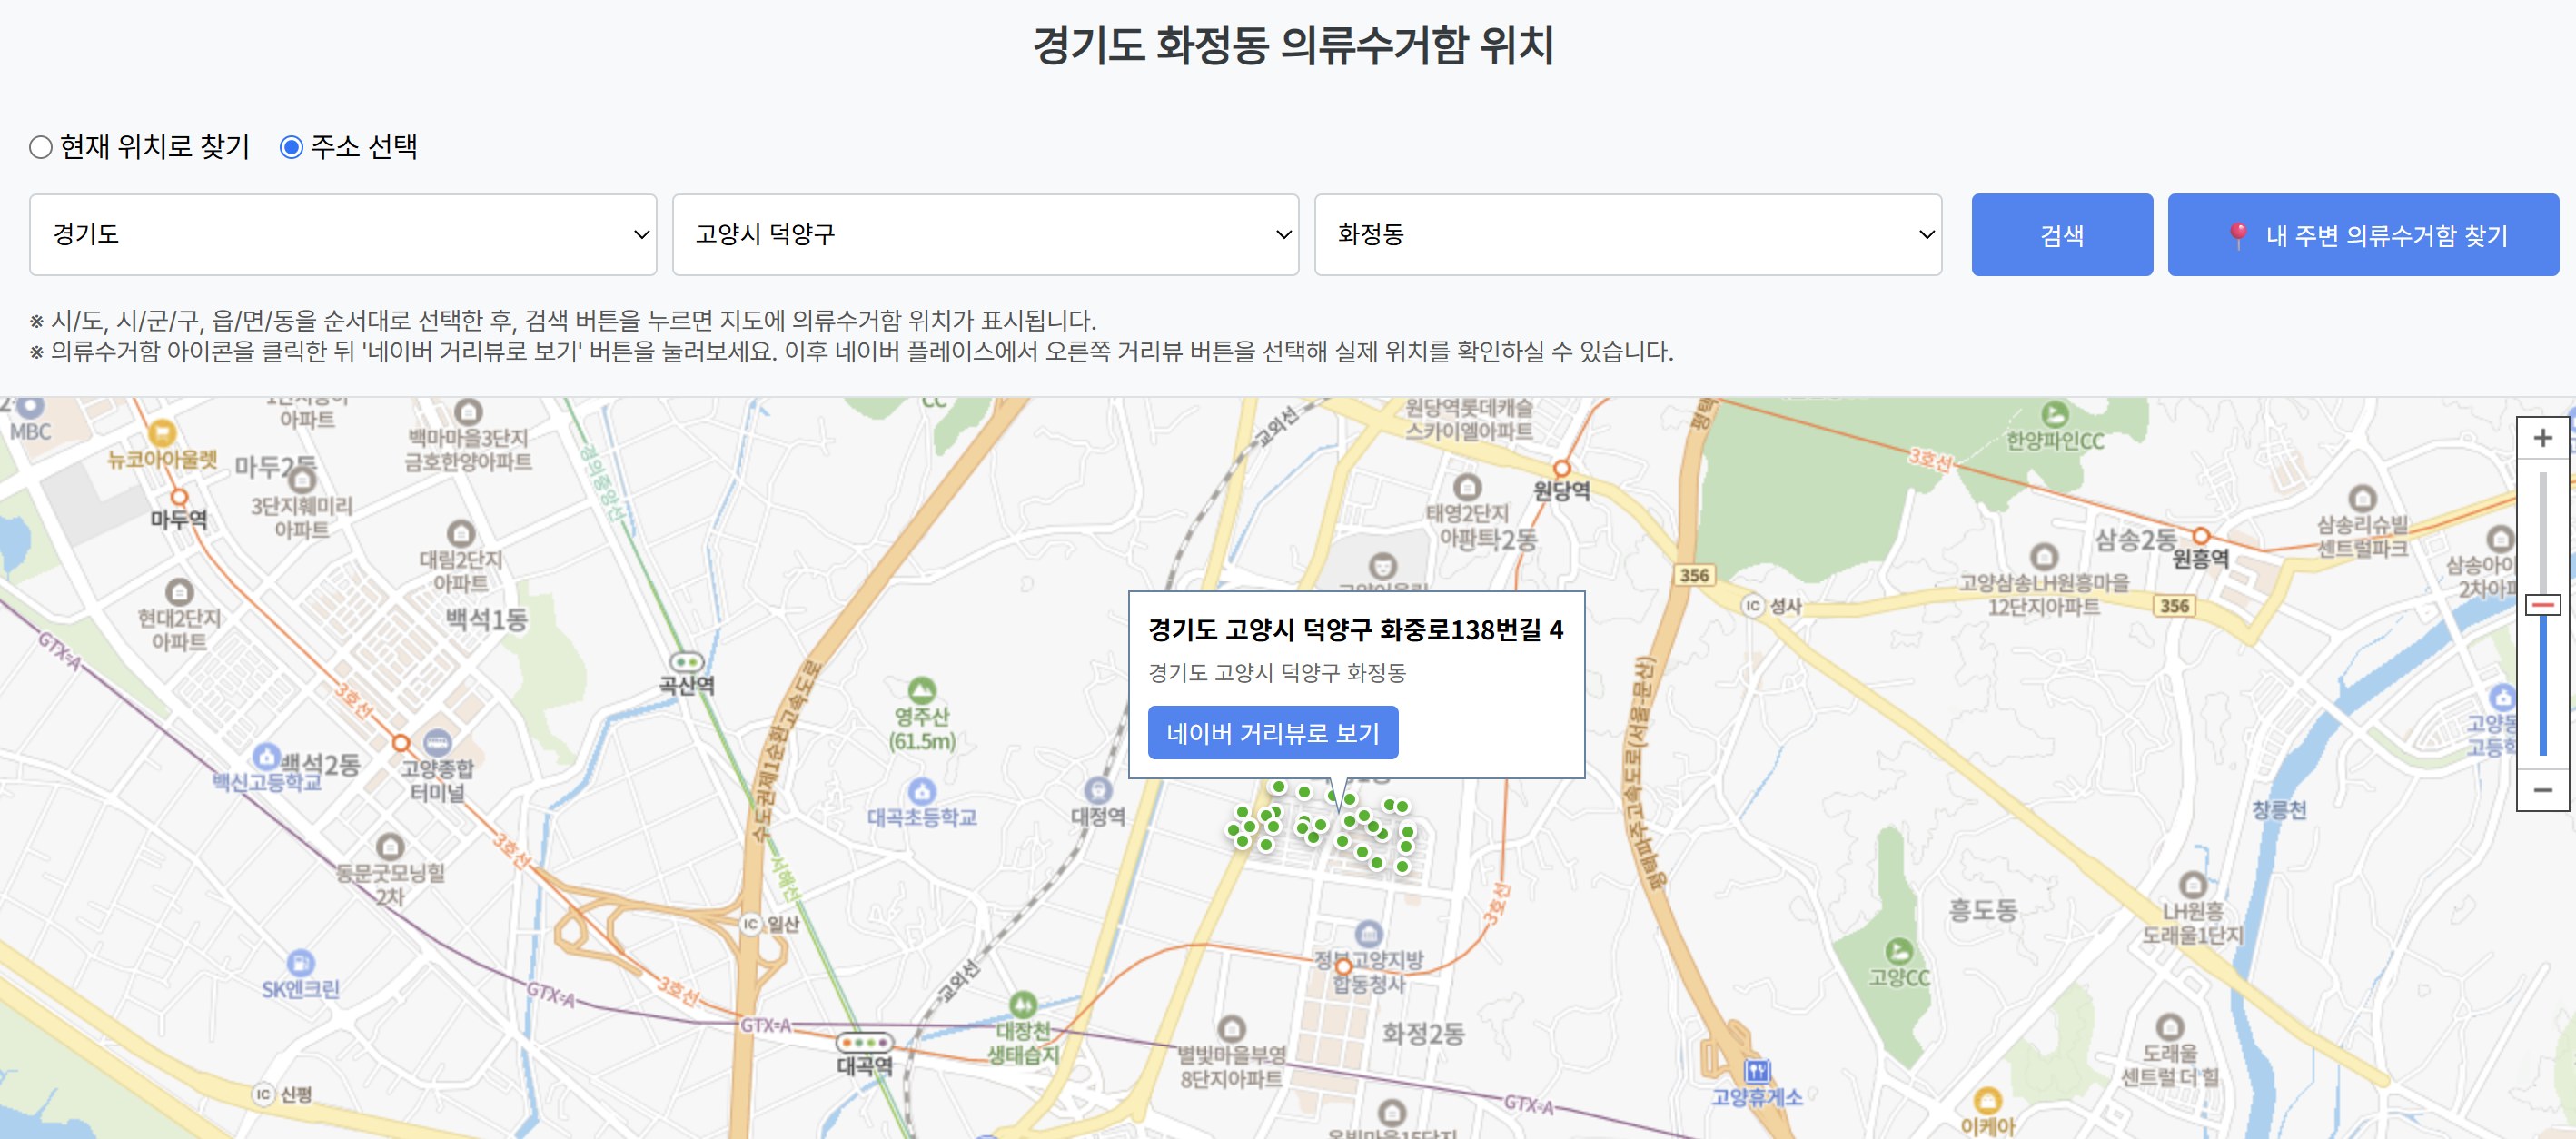Click the 뉴코아아울렛 shopping icon
The image size is (2576, 1139).
pos(161,433)
